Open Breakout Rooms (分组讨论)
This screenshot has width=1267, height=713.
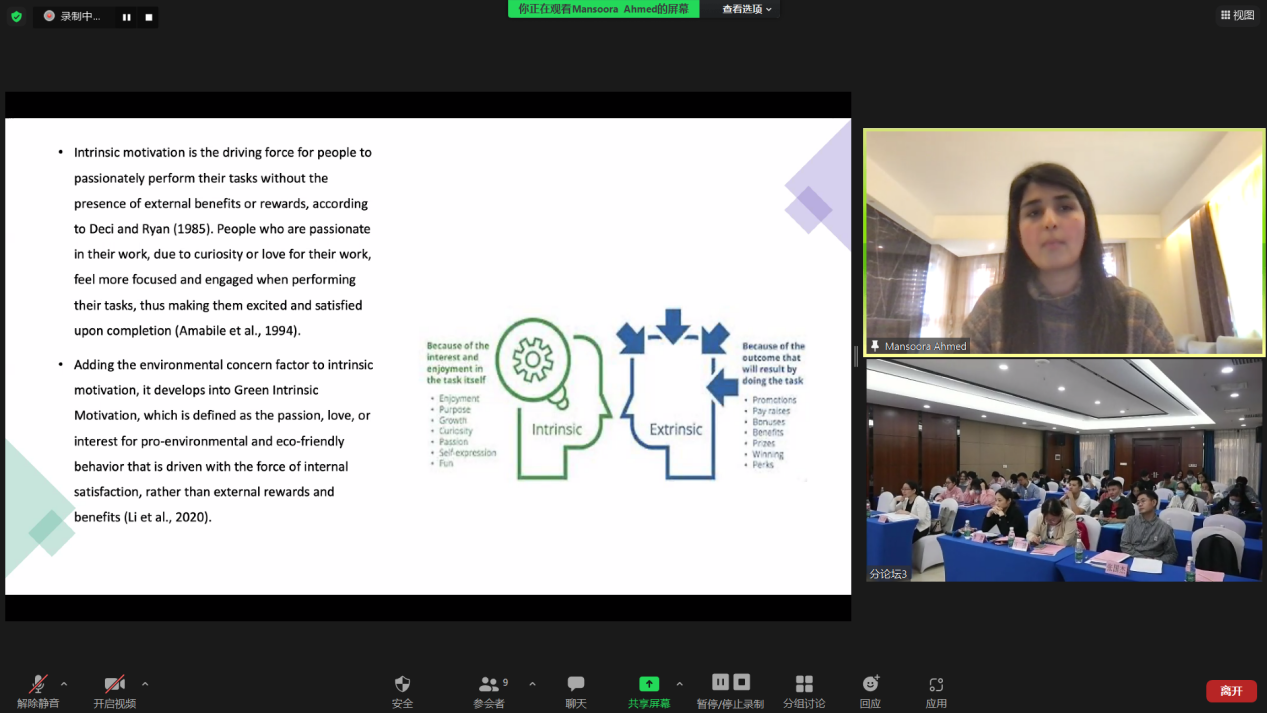click(804, 691)
